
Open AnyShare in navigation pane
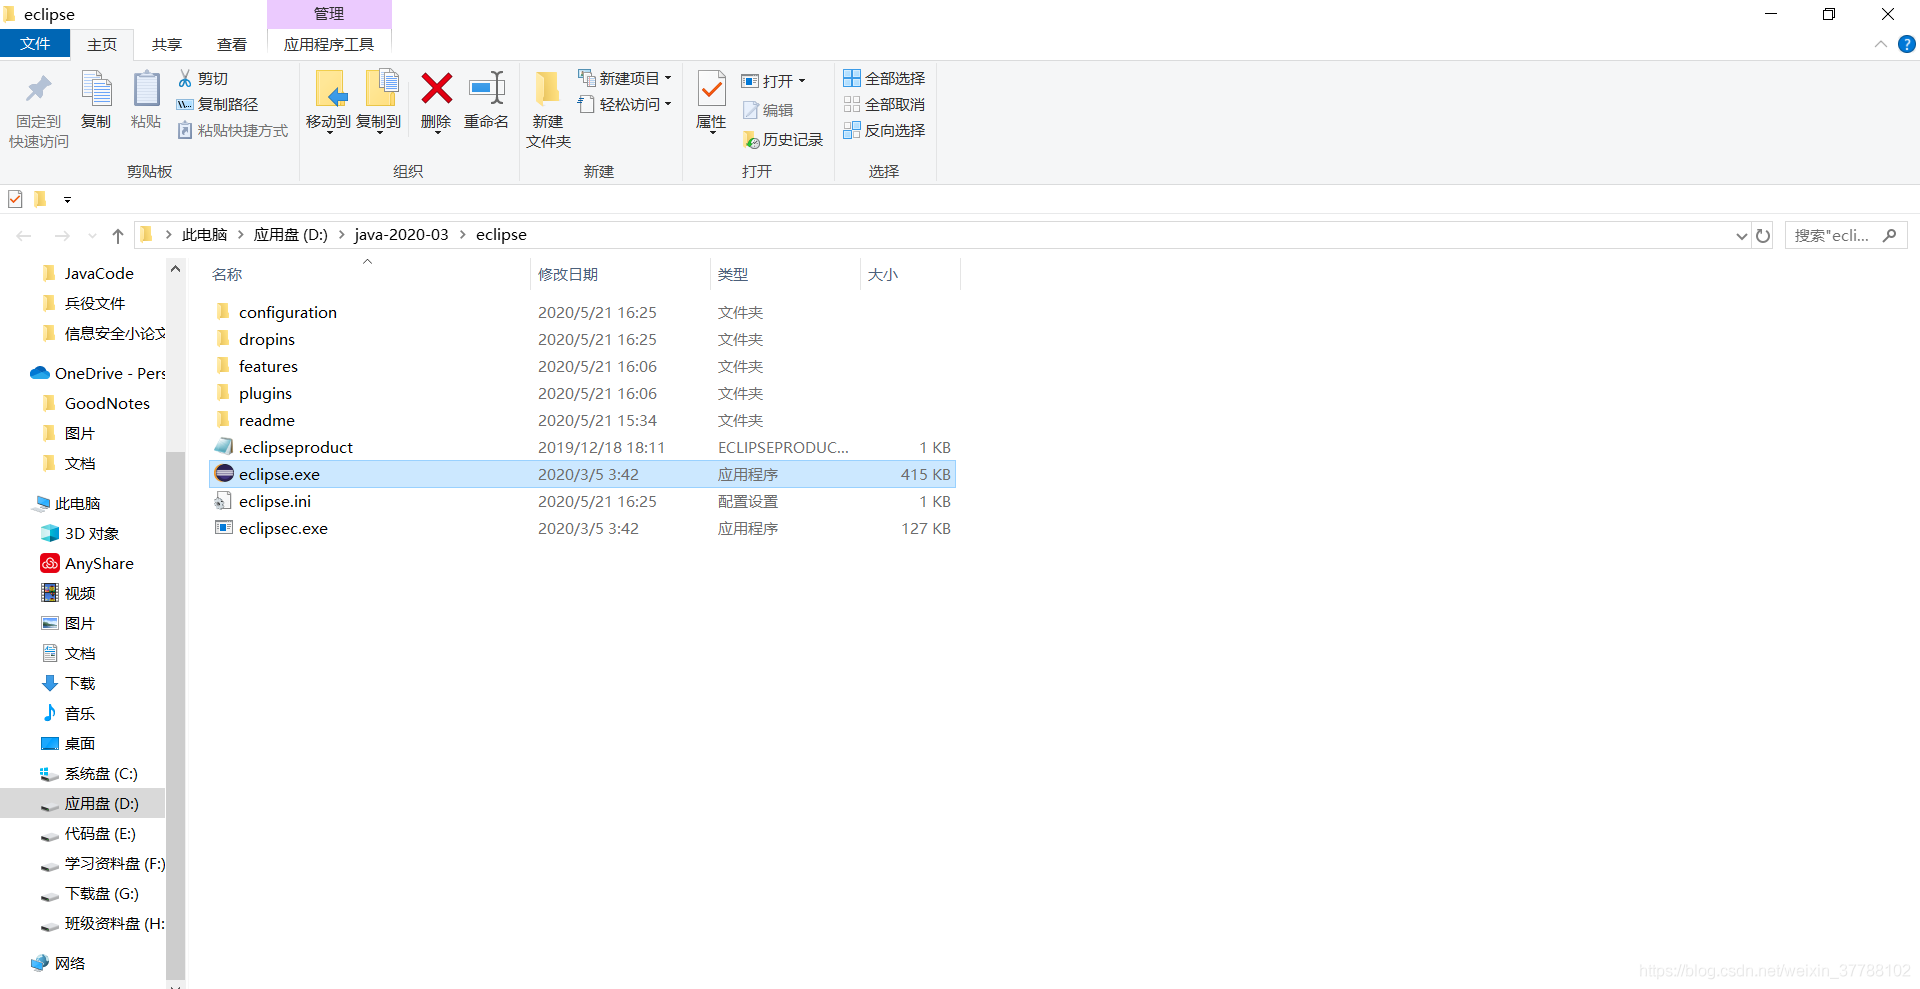(87, 563)
